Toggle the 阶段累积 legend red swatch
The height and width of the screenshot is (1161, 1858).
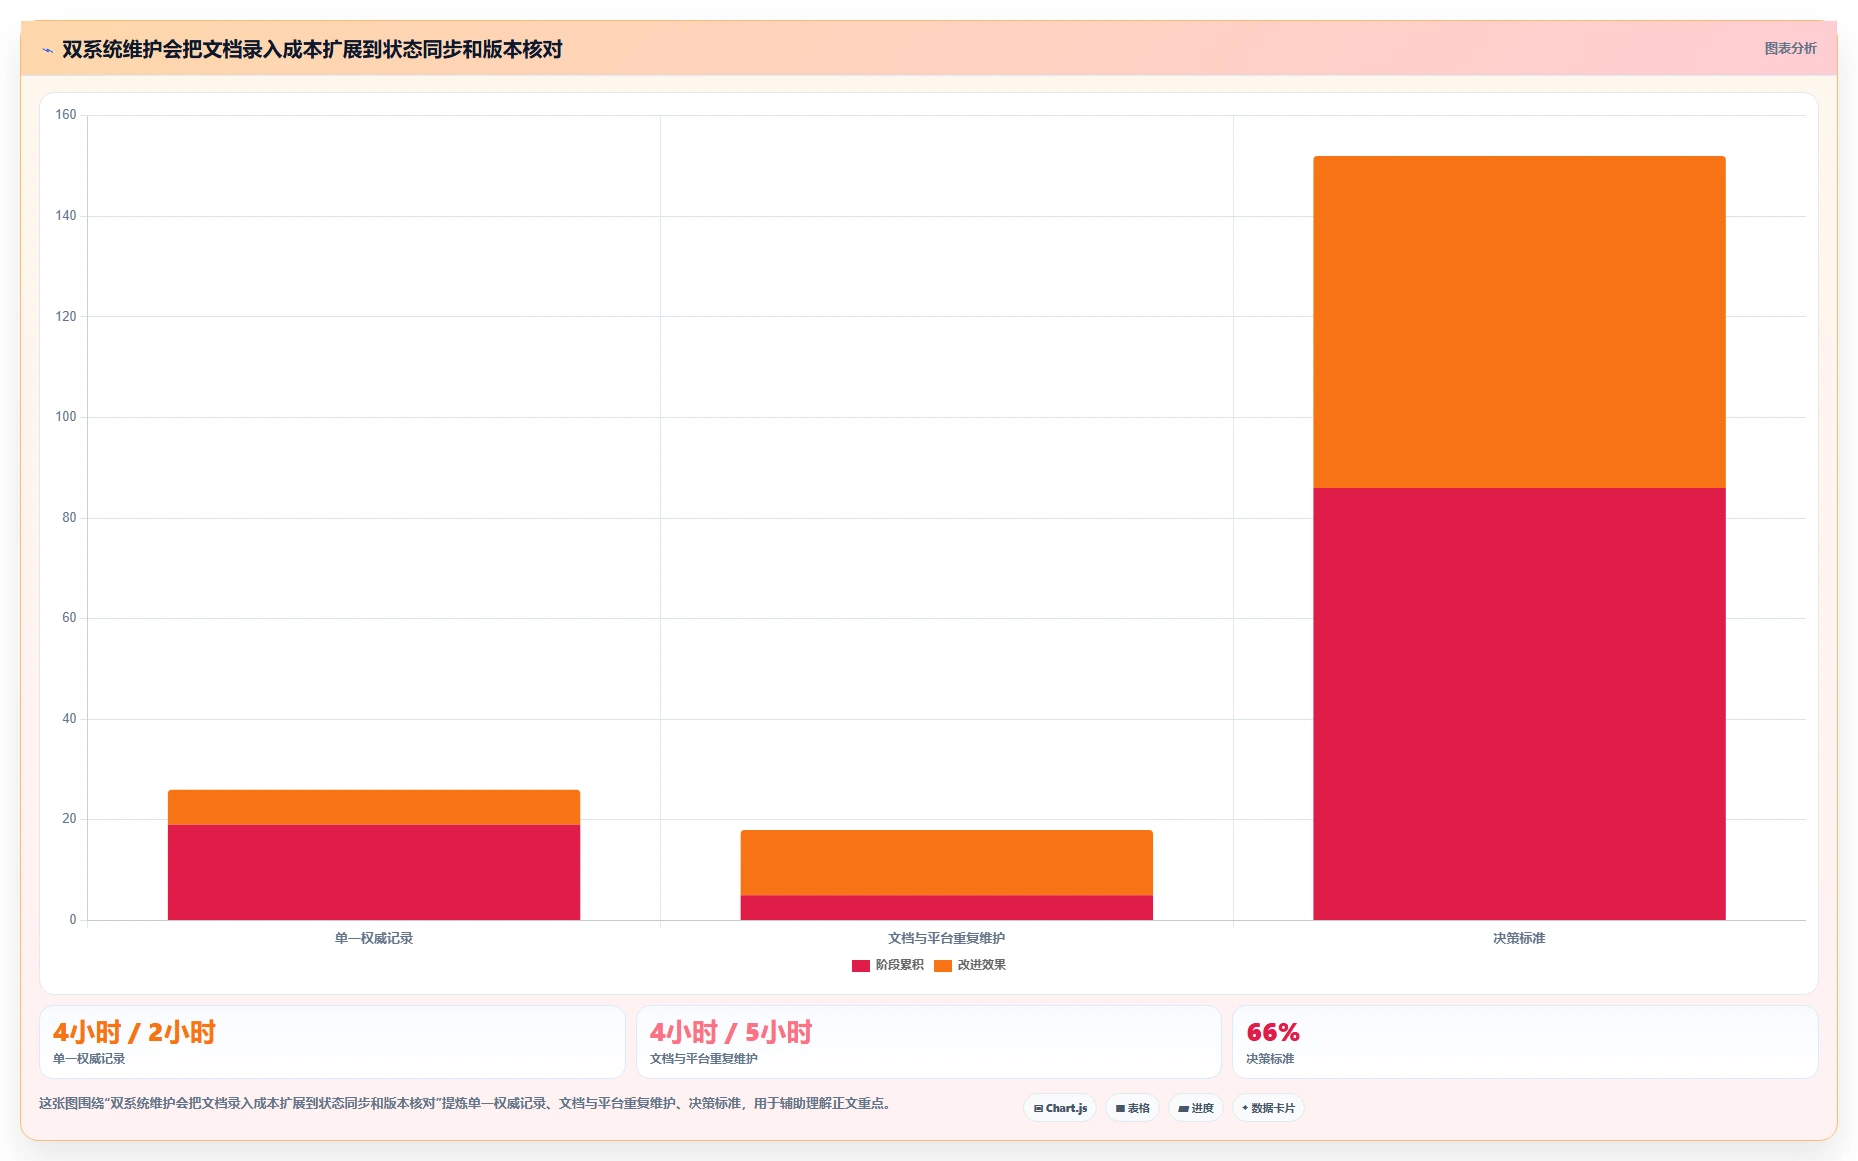pos(860,965)
